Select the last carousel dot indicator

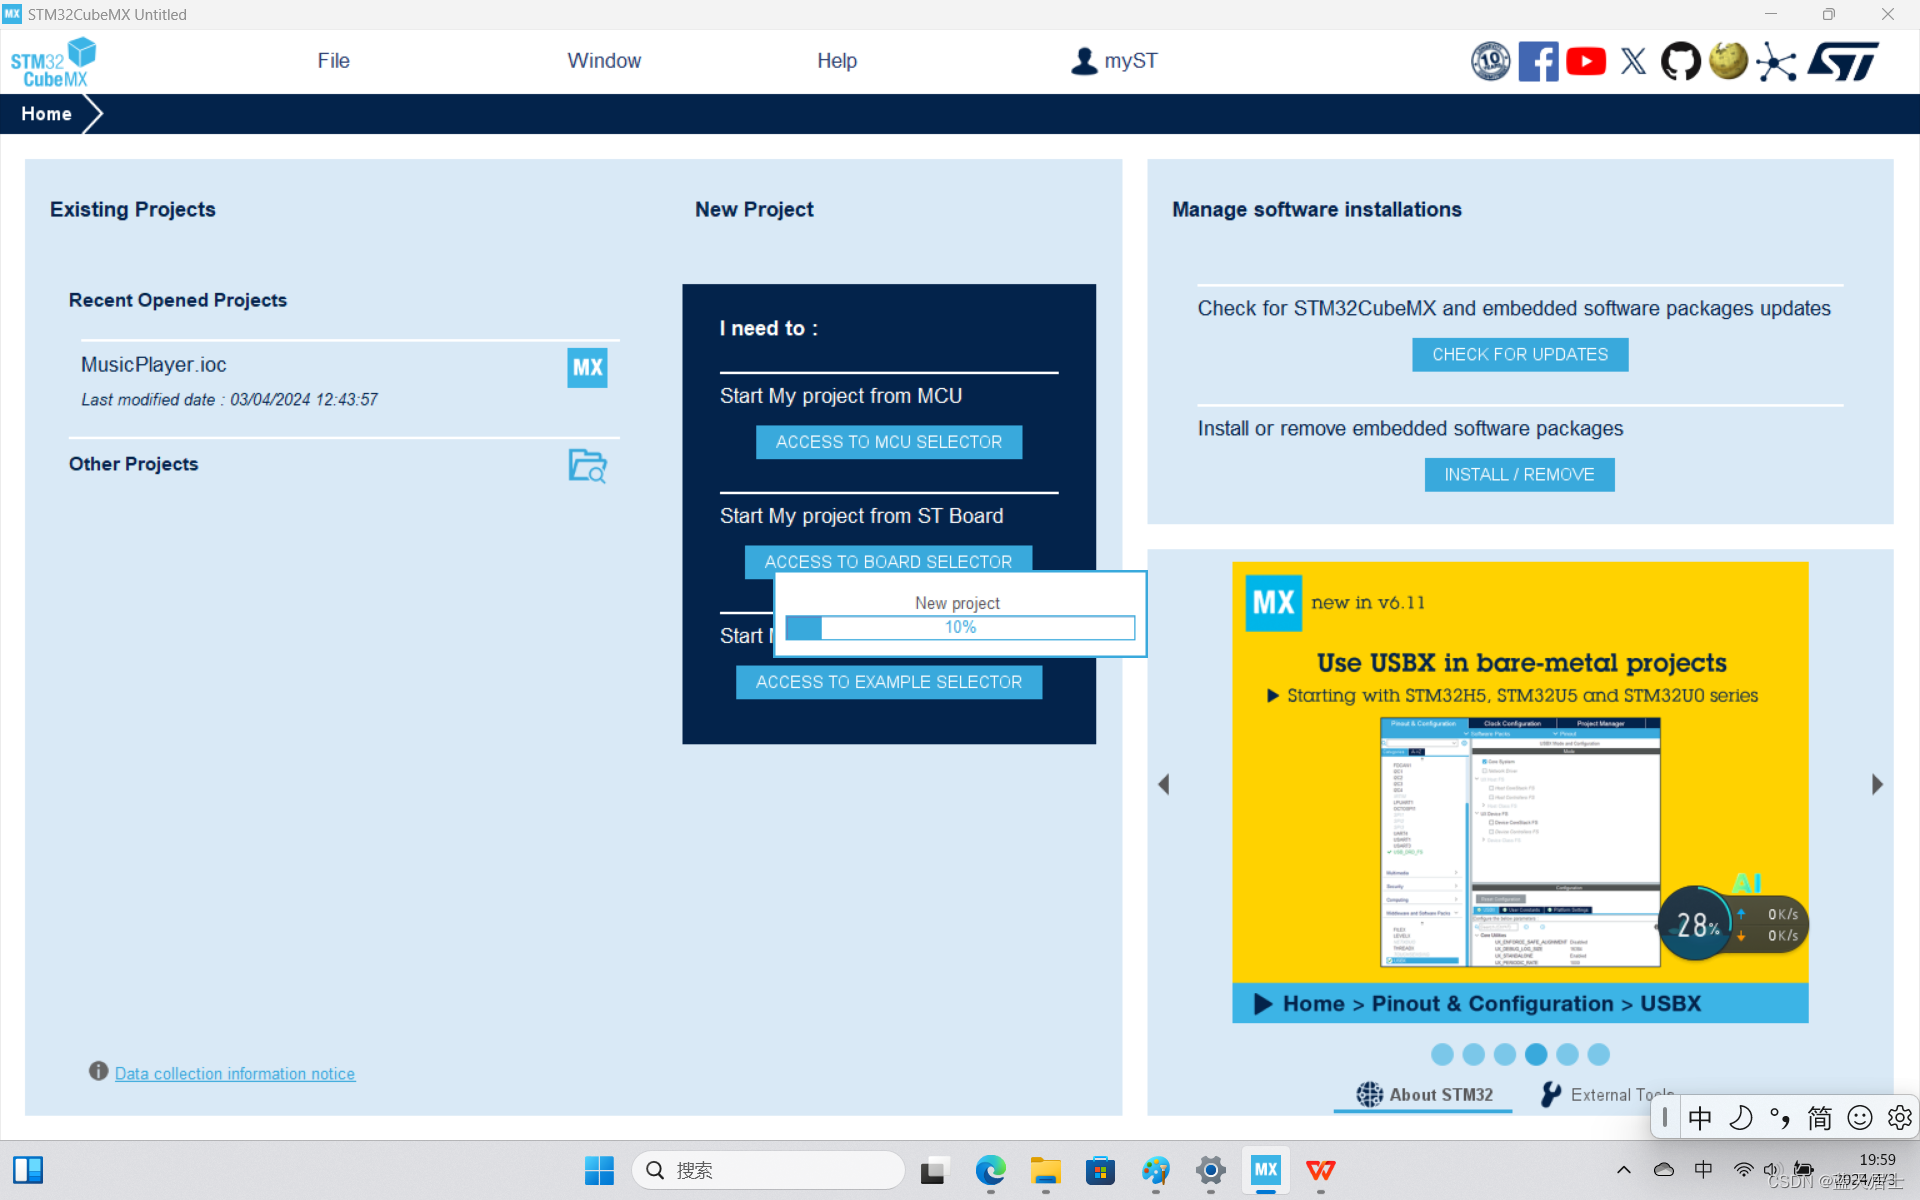pos(1599,1054)
